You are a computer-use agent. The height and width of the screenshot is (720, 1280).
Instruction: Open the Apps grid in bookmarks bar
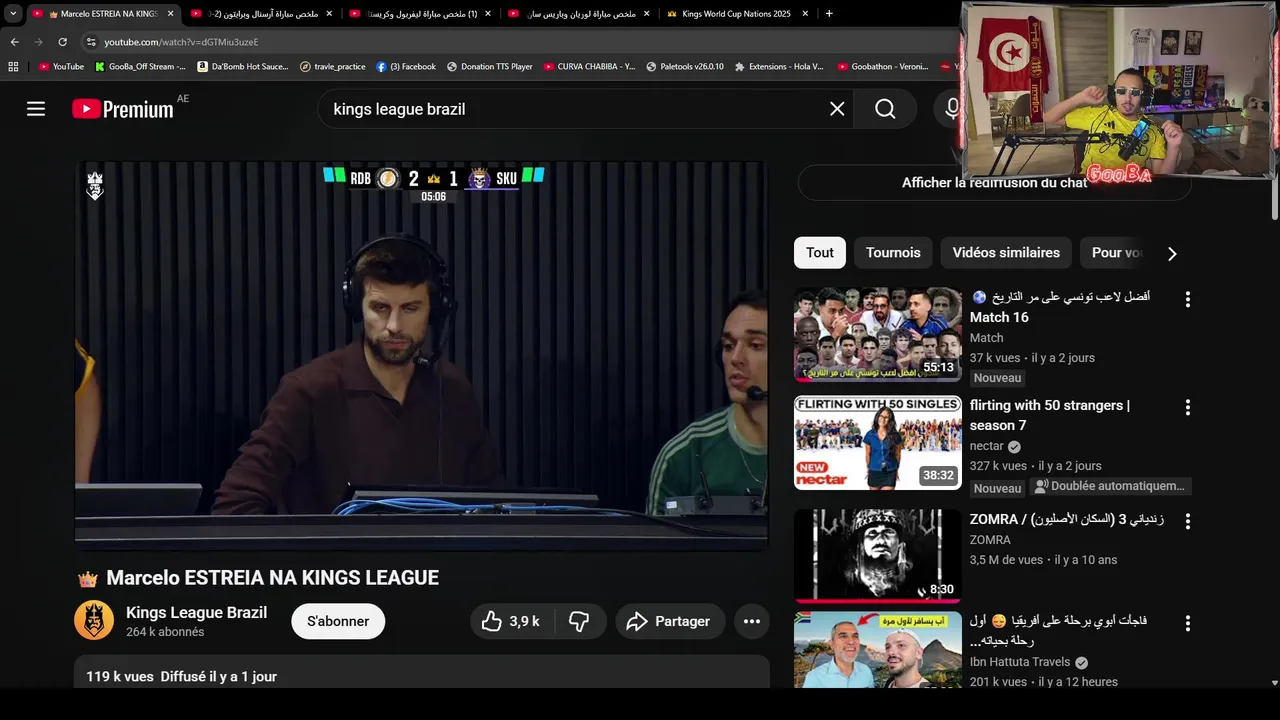tap(13, 67)
